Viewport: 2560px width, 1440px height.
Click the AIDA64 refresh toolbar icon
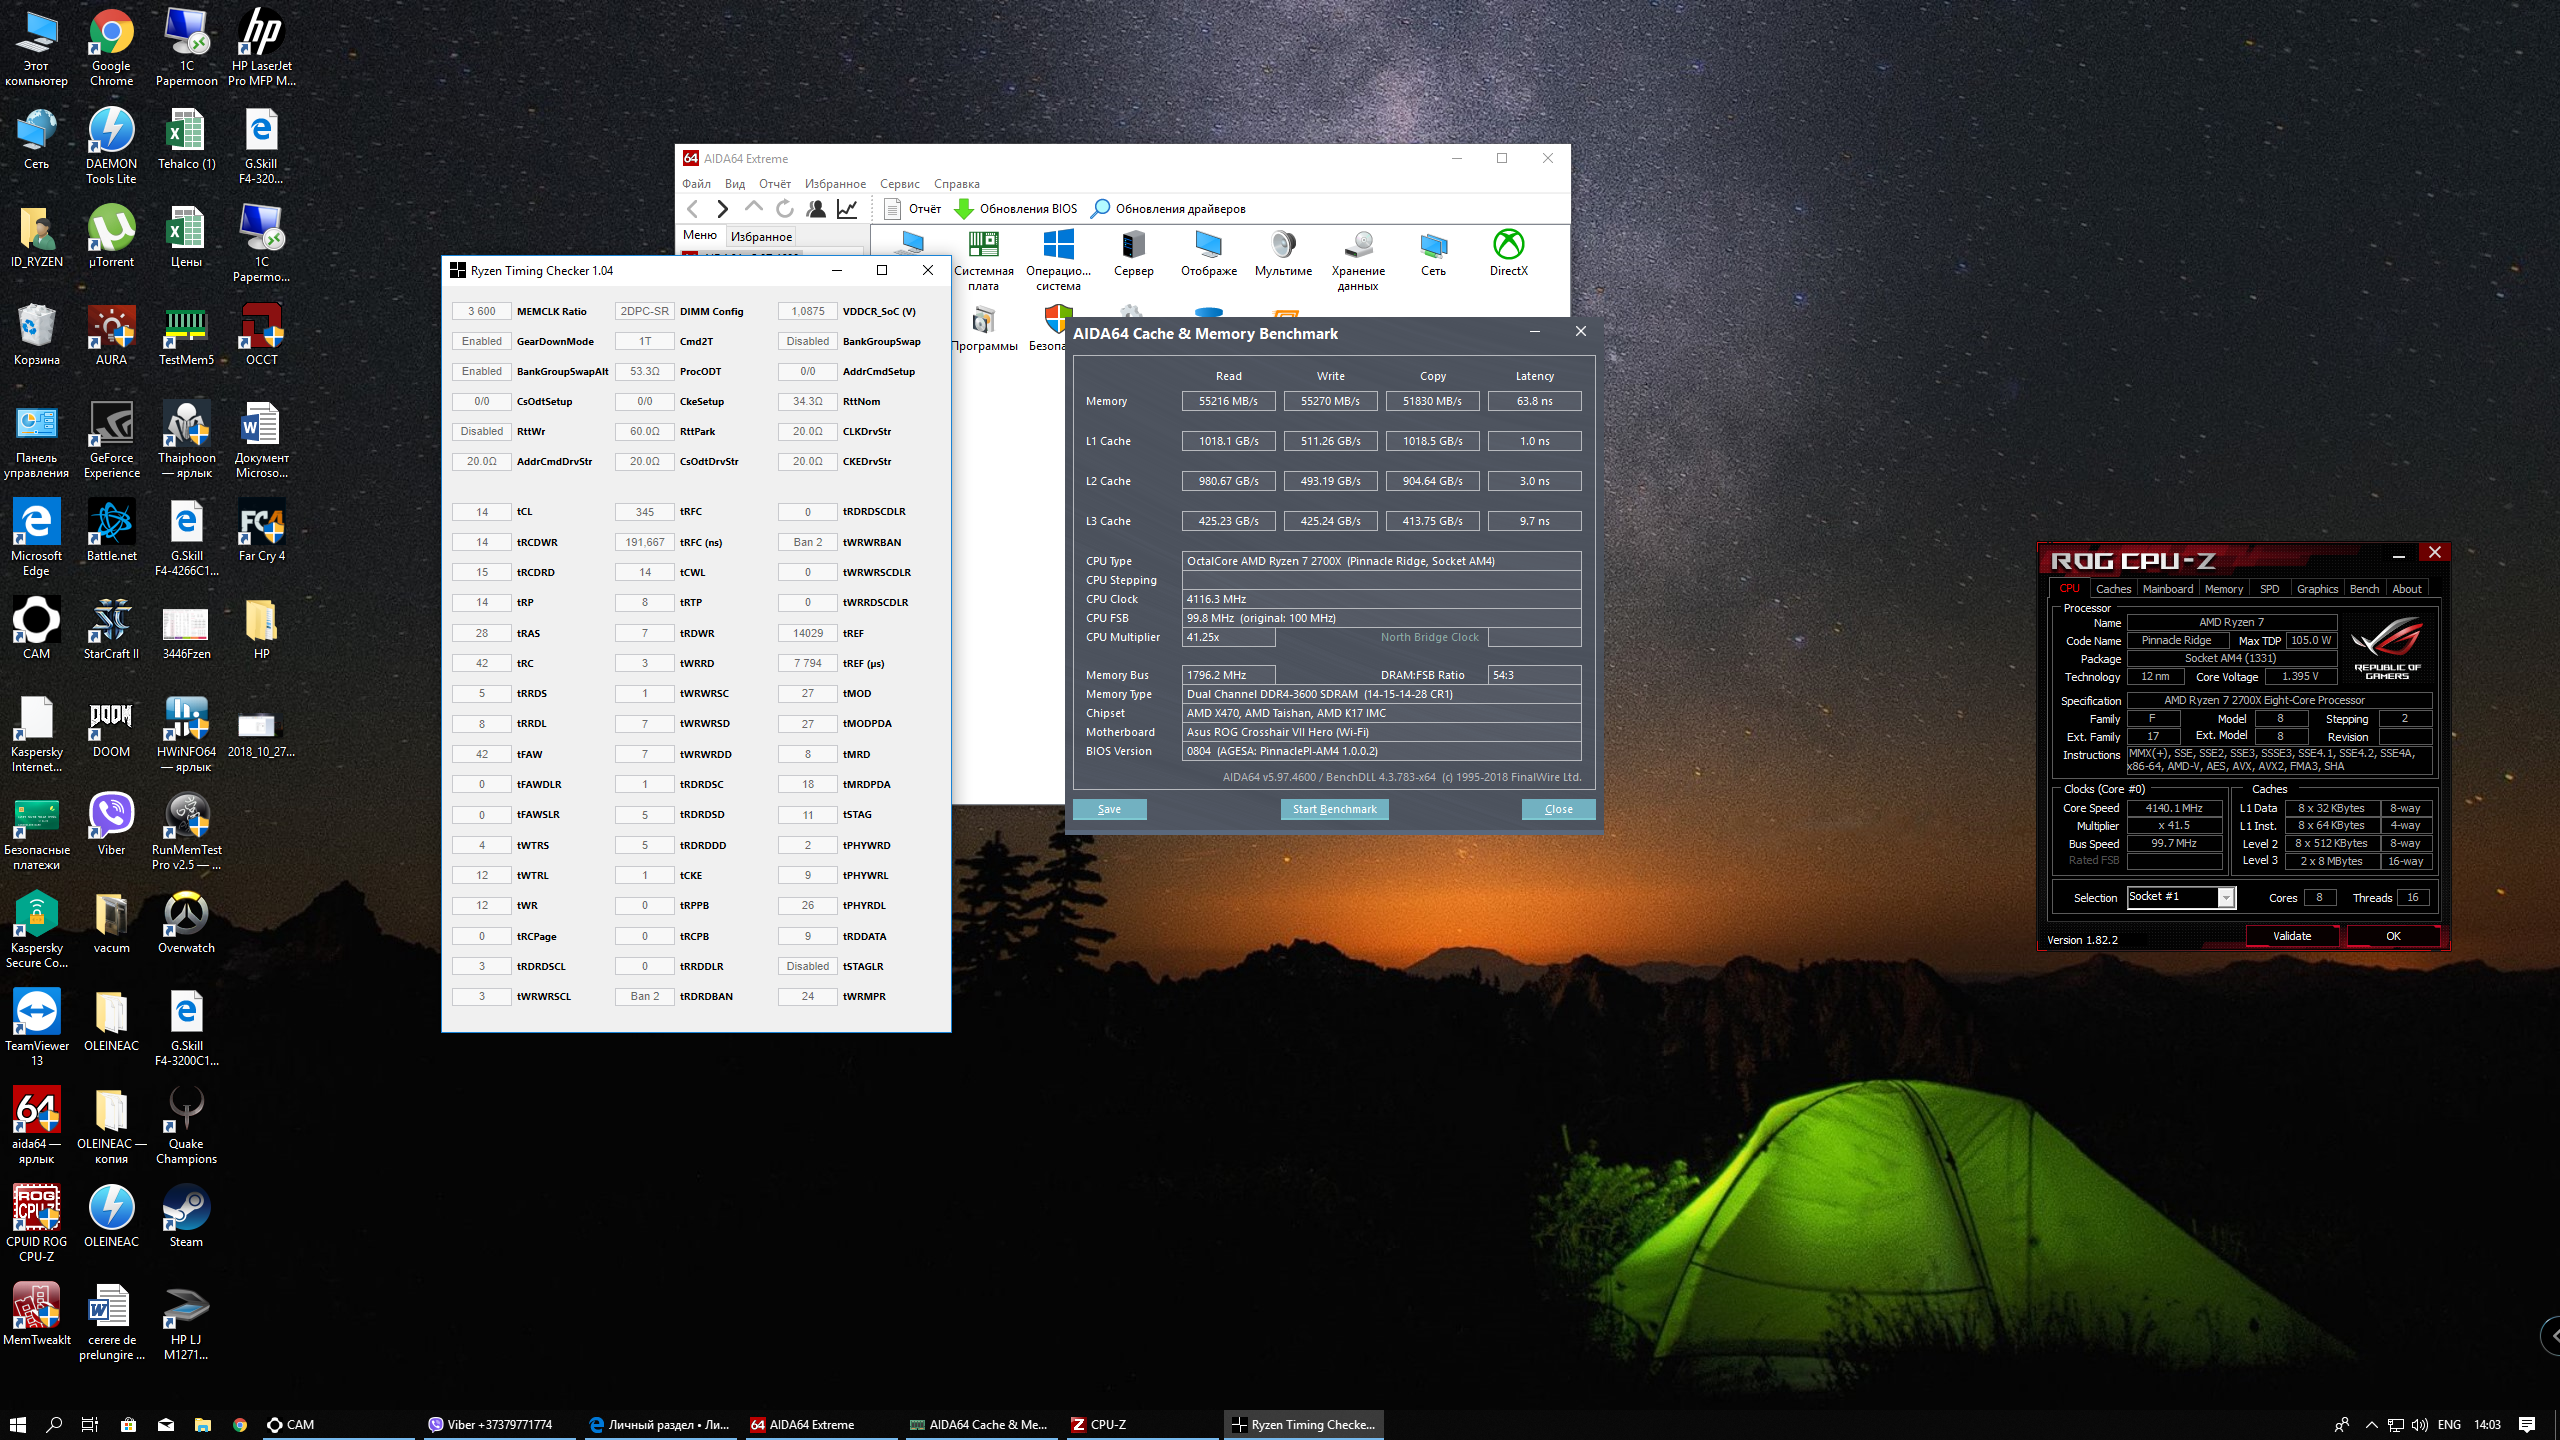pyautogui.click(x=785, y=208)
